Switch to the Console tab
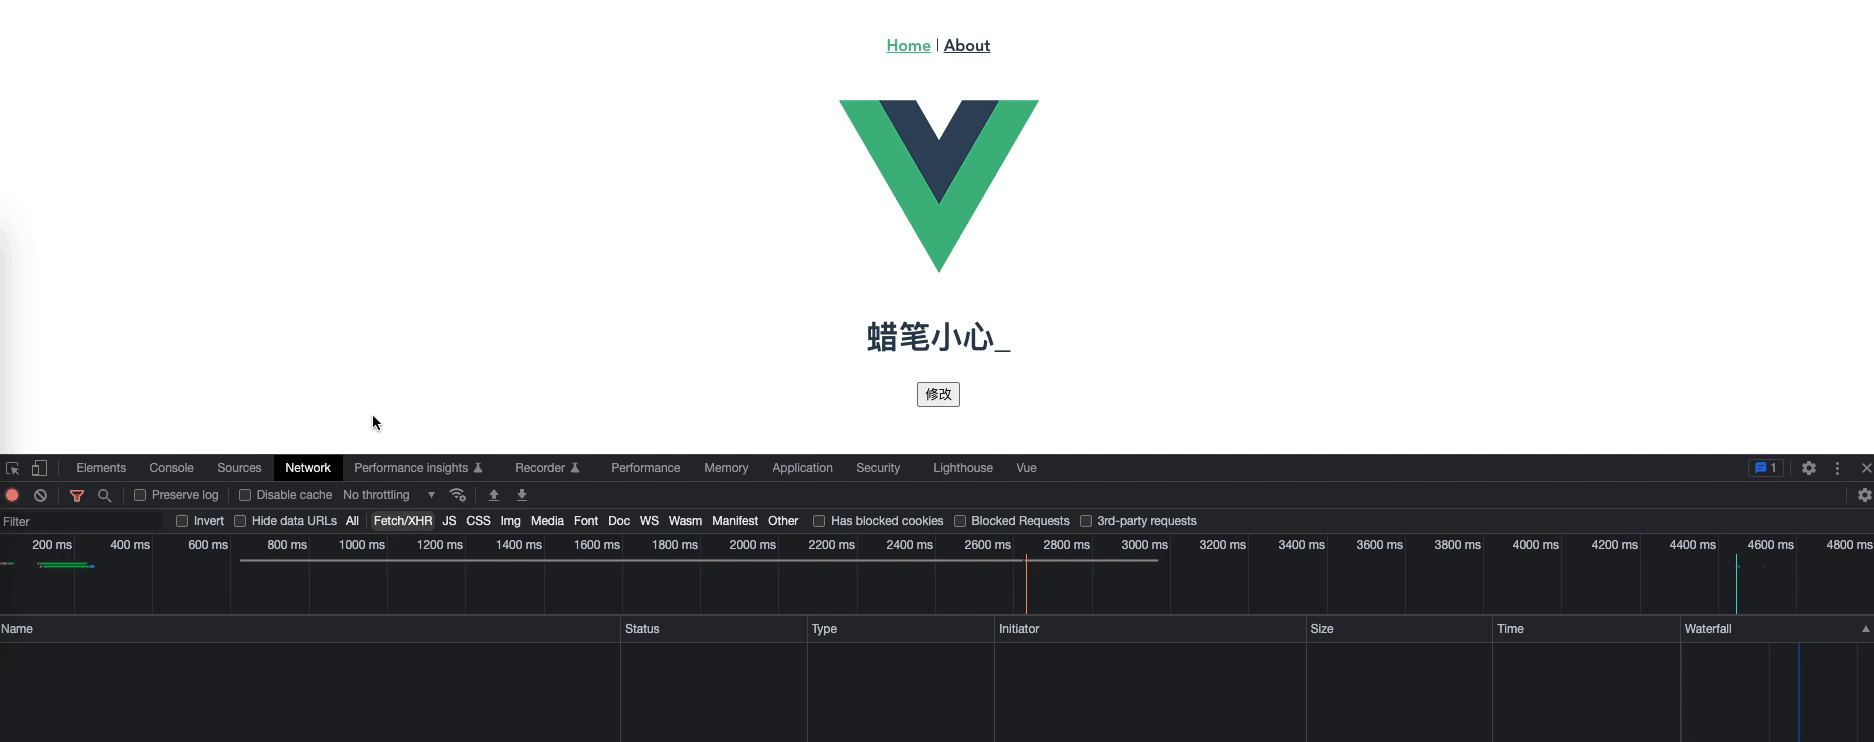The image size is (1874, 742). [171, 468]
